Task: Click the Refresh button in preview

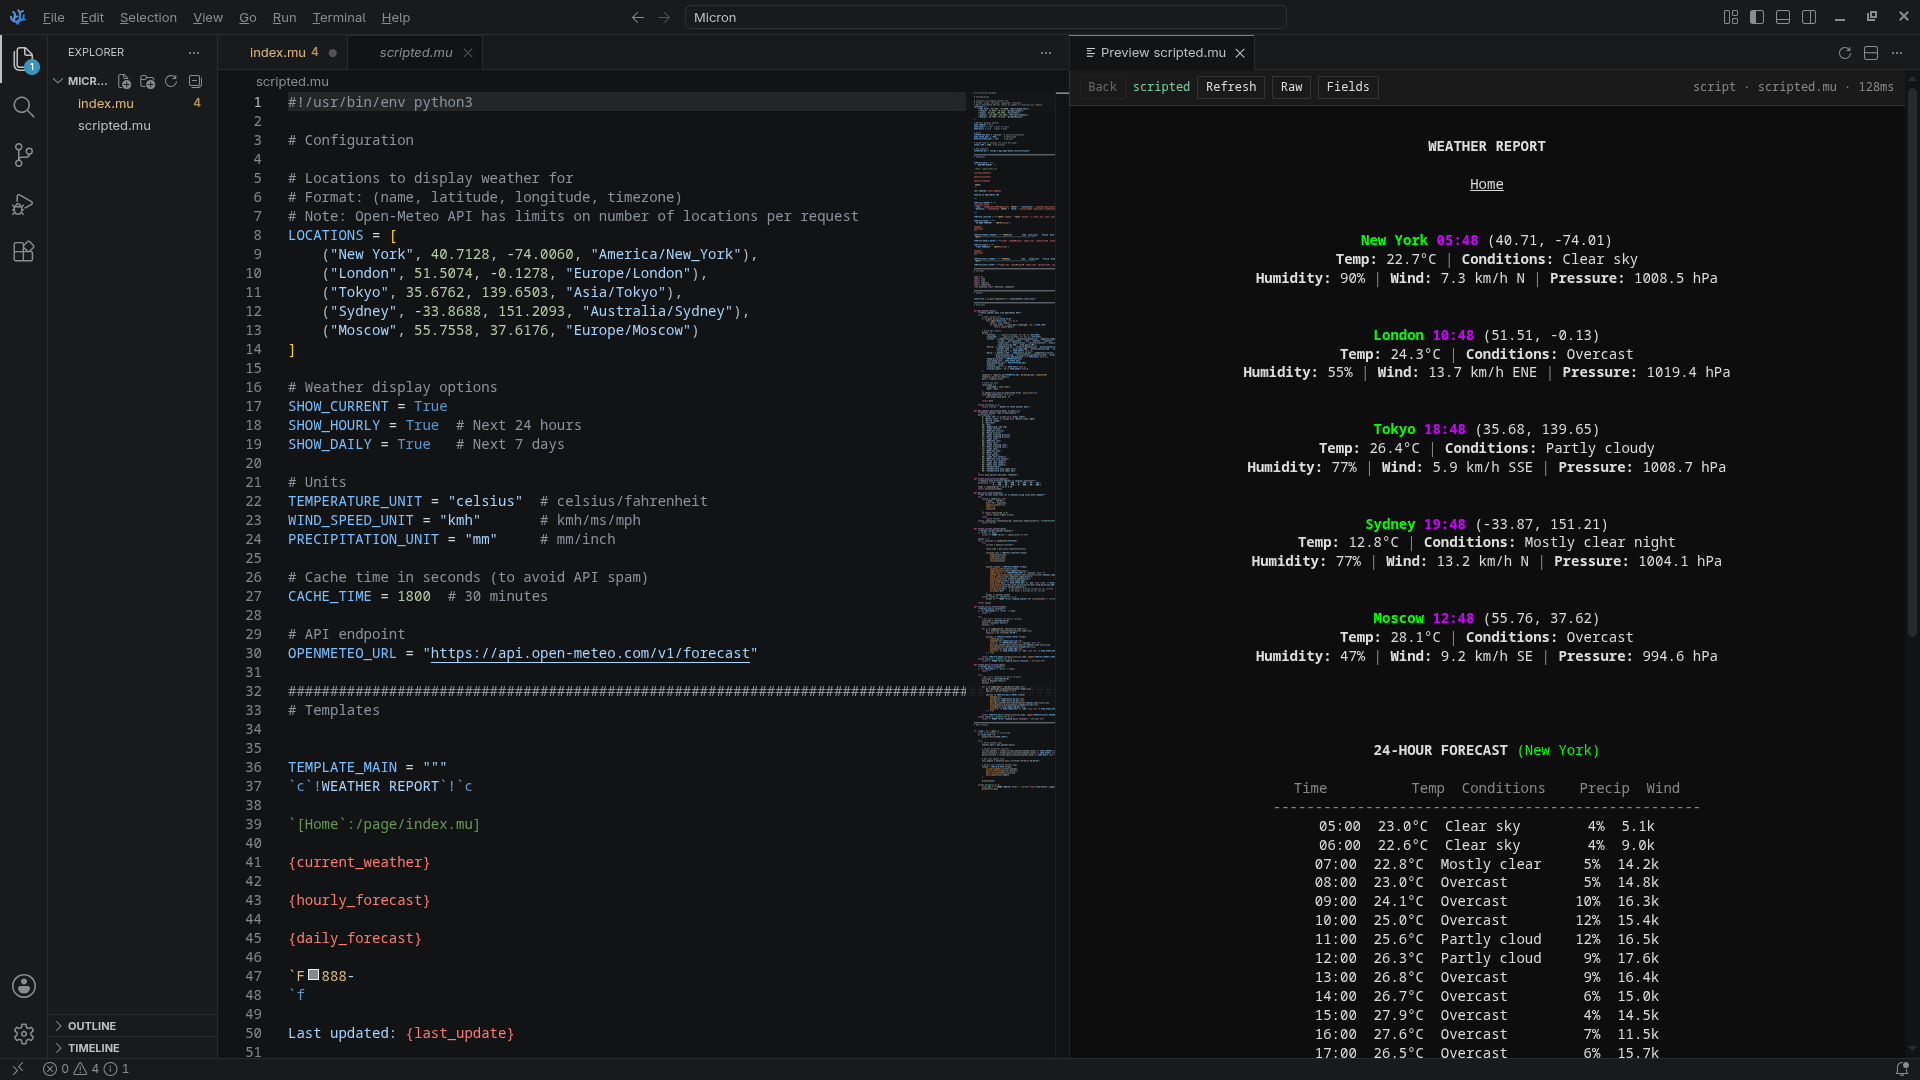Action: click(1231, 87)
